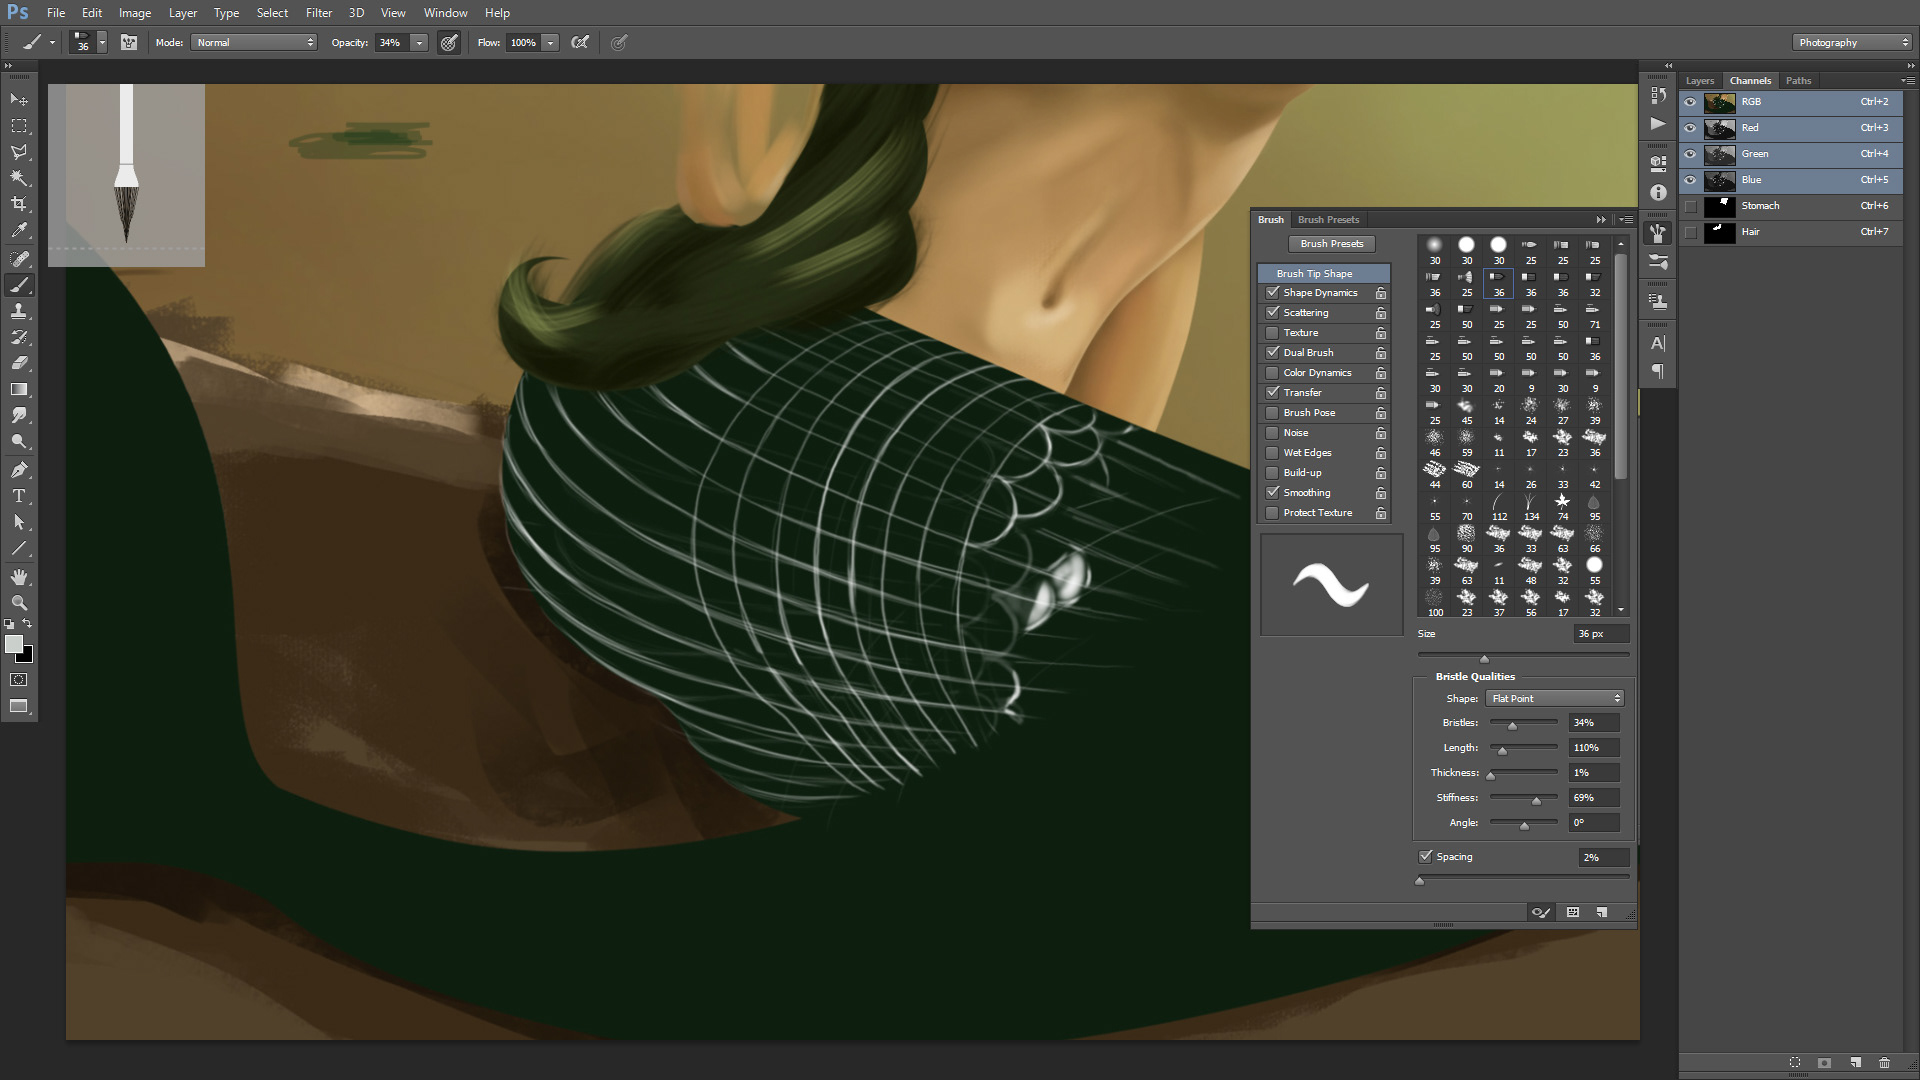The width and height of the screenshot is (1920, 1080).
Task: Select the Hand tool
Action: 19,577
